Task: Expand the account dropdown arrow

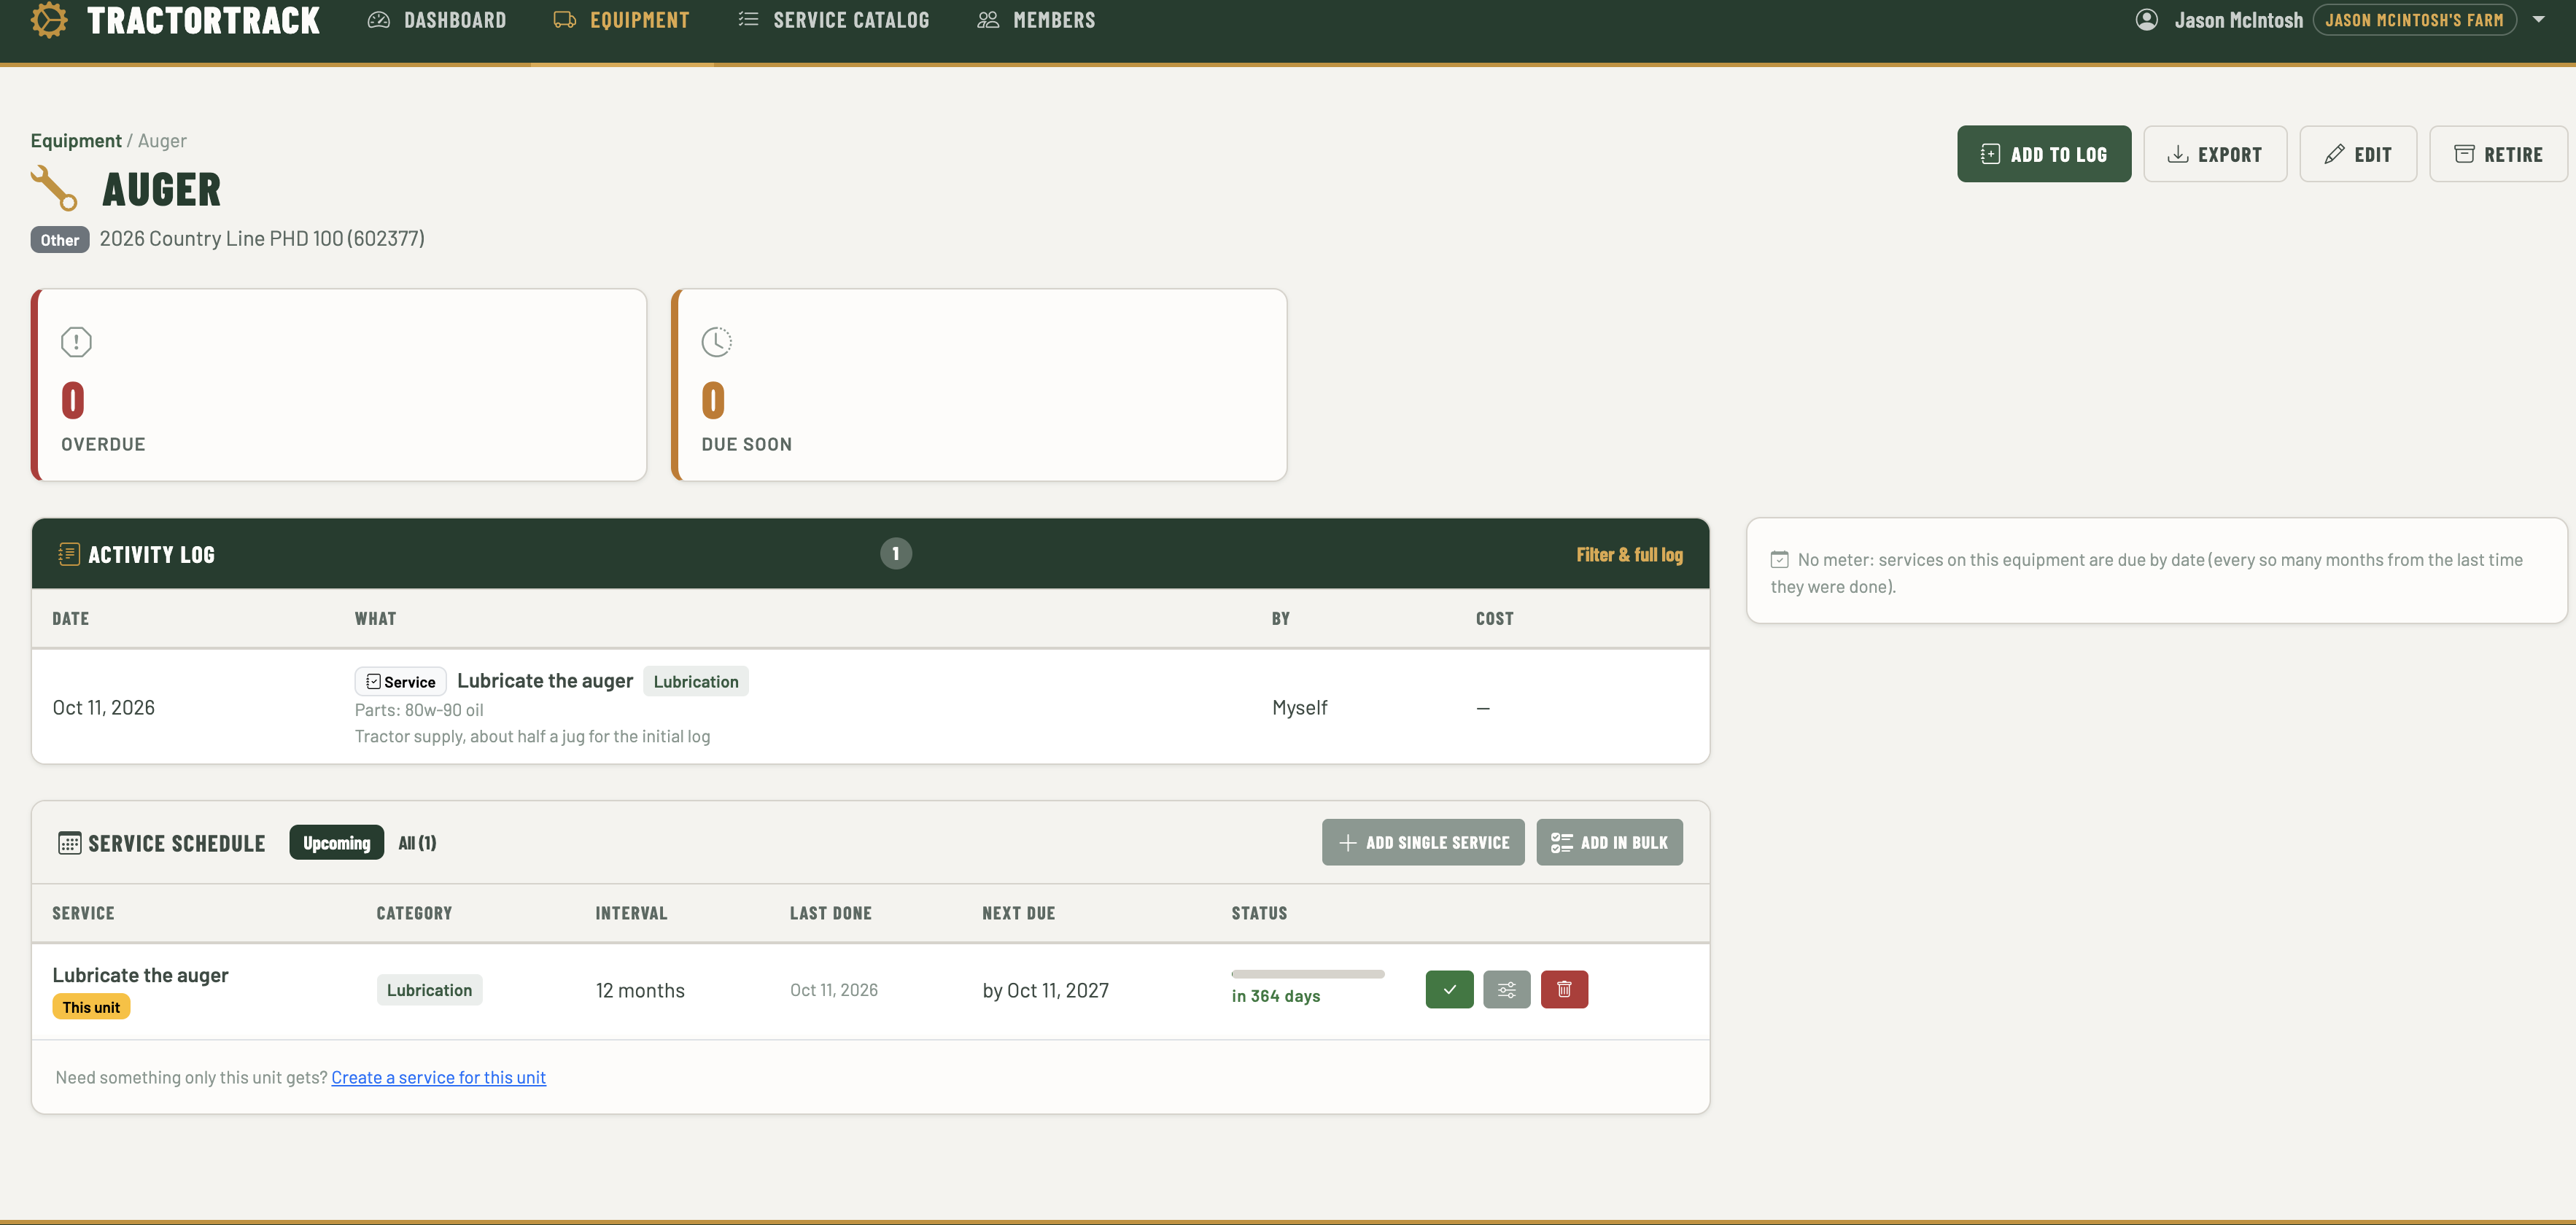Action: 2538,20
